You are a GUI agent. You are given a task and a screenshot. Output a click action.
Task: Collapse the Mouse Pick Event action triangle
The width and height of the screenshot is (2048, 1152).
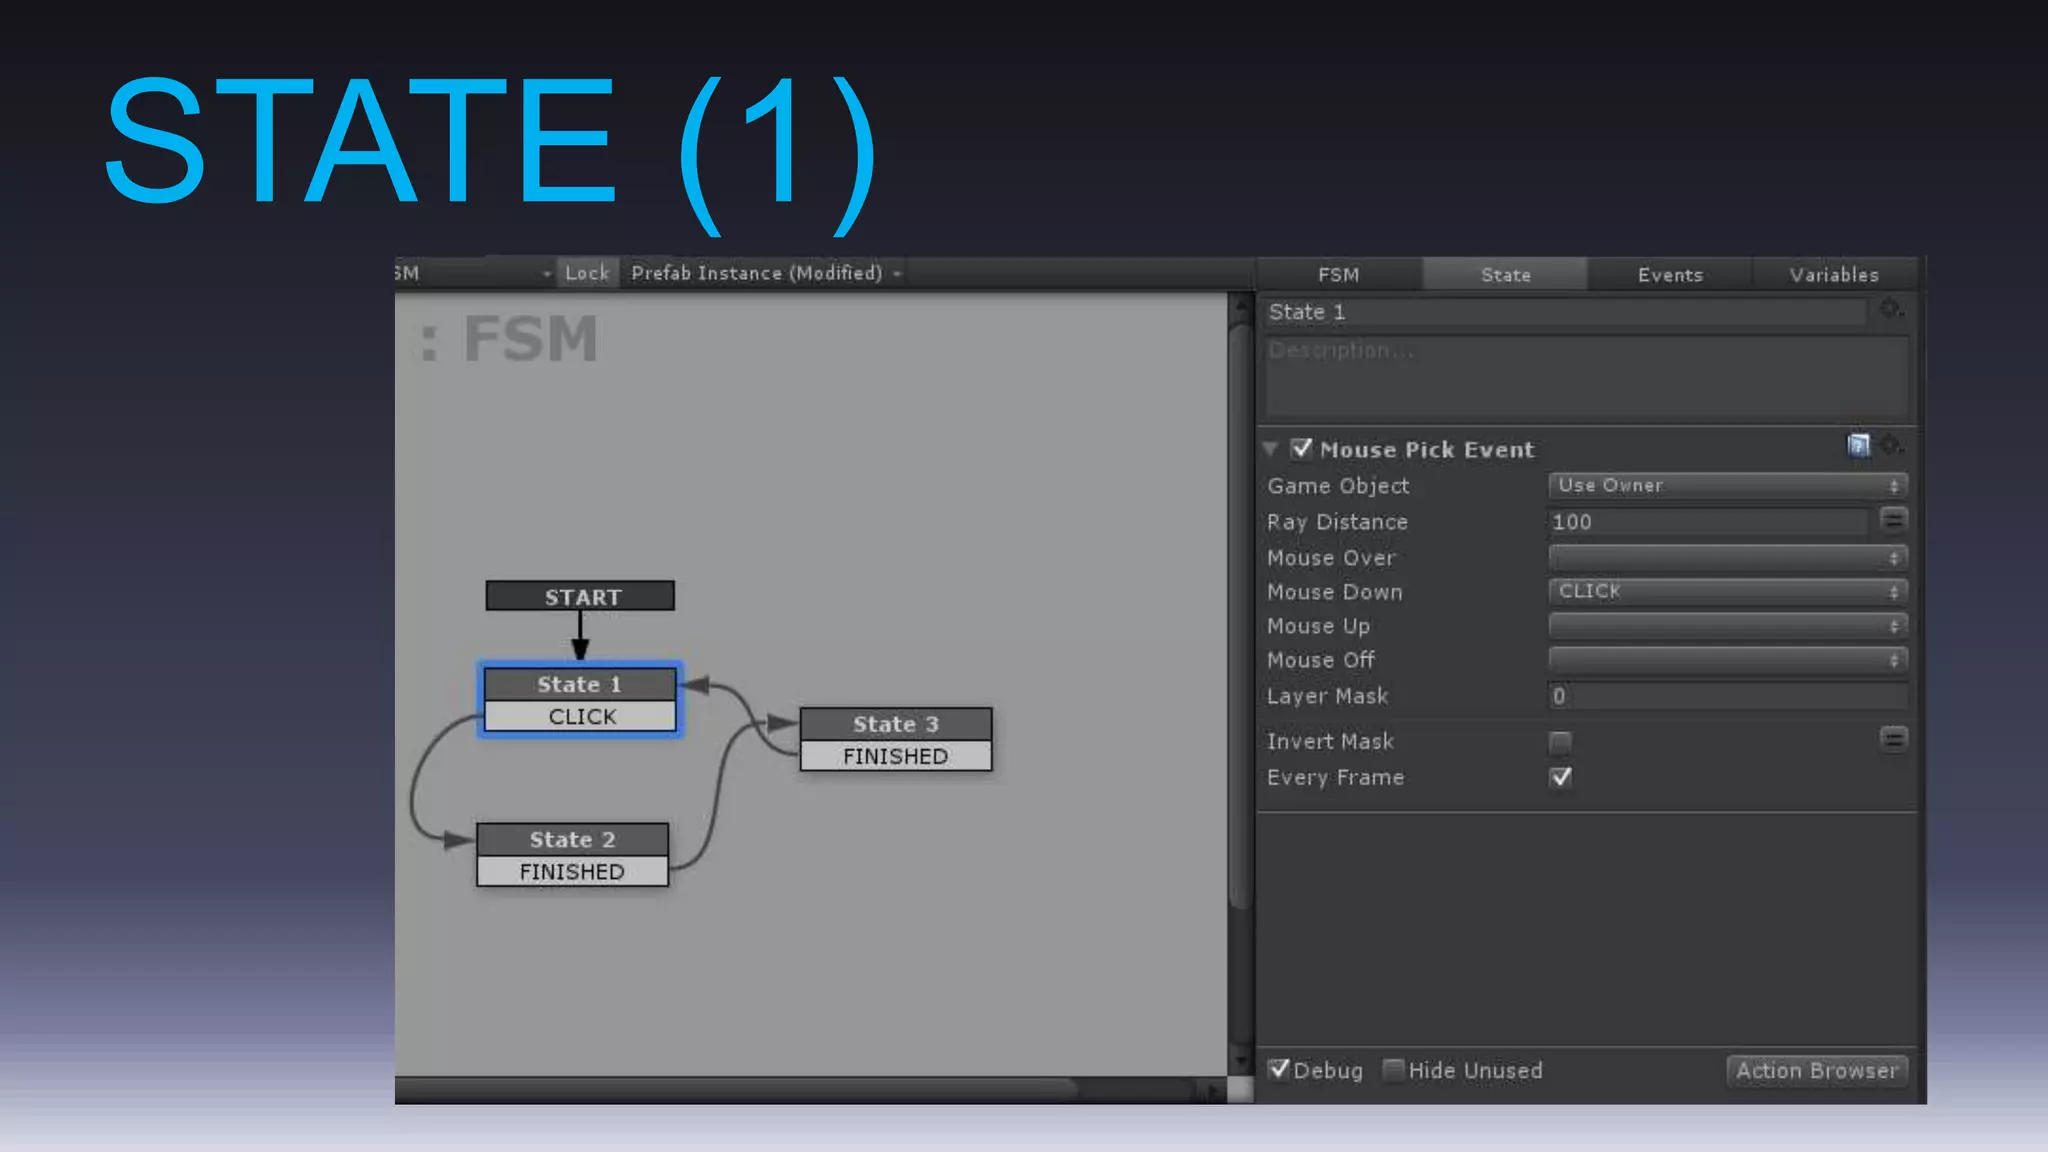(x=1271, y=449)
